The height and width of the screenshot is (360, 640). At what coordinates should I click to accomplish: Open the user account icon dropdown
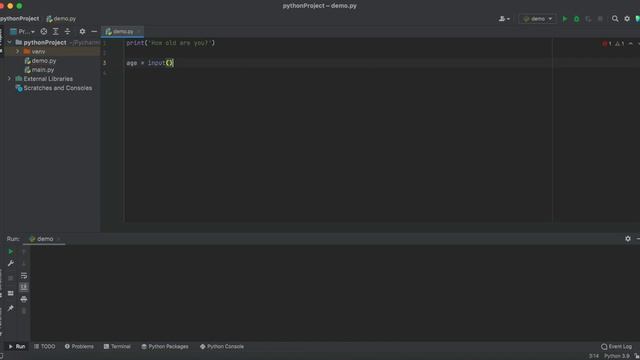504,19
